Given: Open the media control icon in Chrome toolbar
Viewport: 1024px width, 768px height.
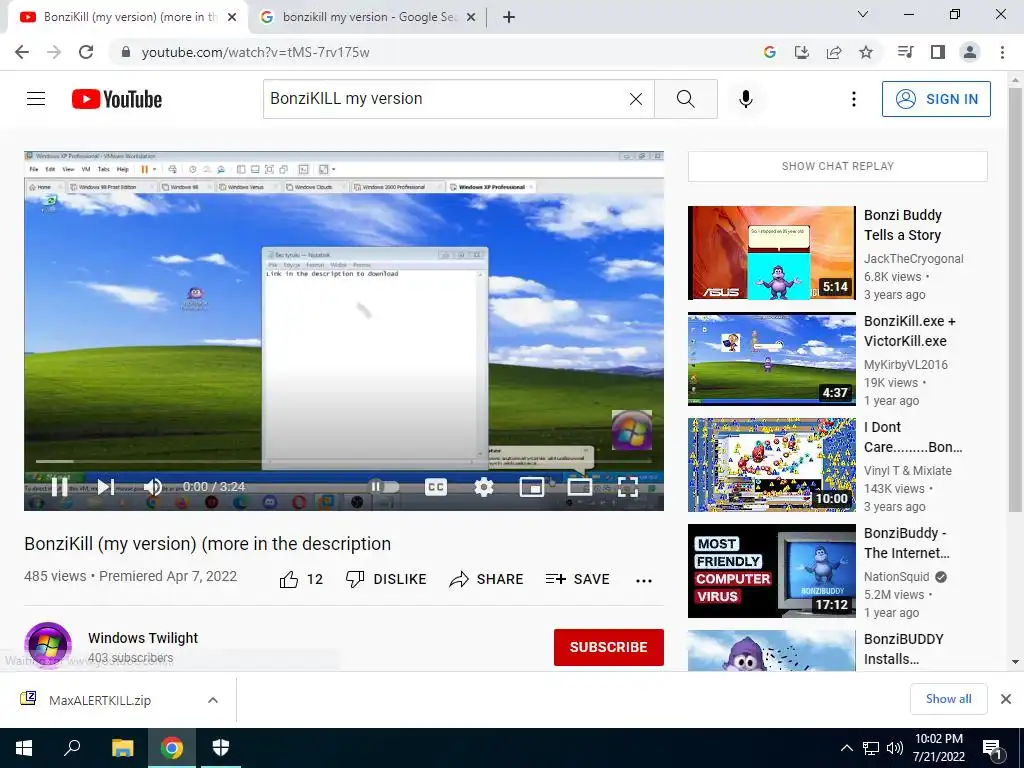Looking at the screenshot, I should (905, 52).
